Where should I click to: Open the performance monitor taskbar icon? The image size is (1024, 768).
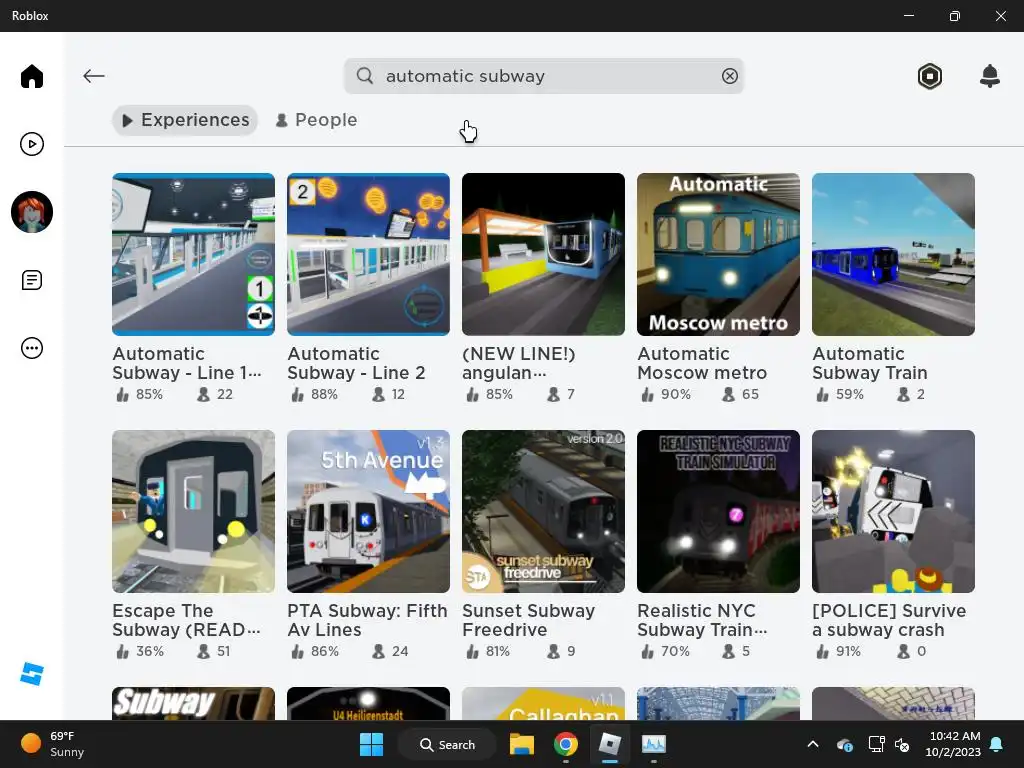(x=654, y=744)
